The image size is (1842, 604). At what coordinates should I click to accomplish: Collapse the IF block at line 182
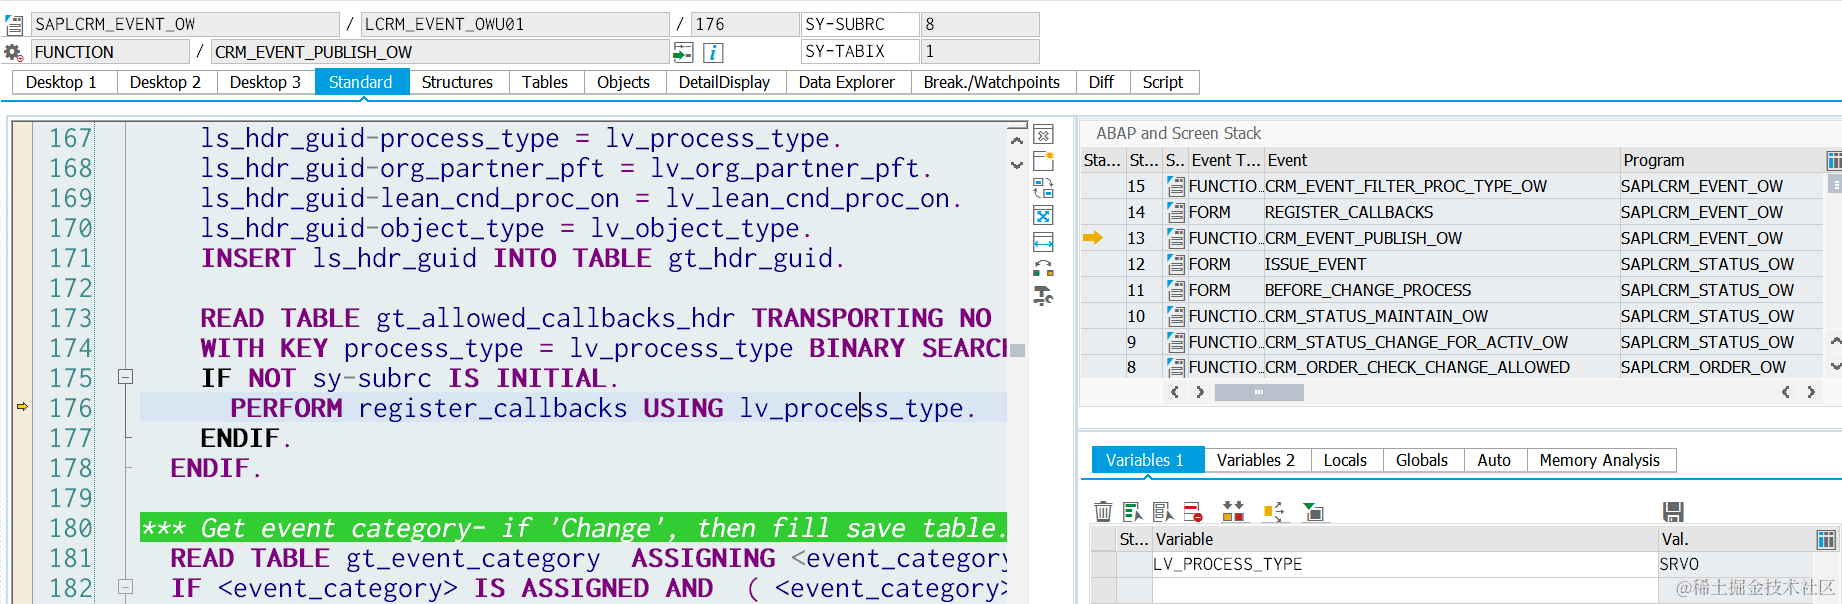[125, 587]
